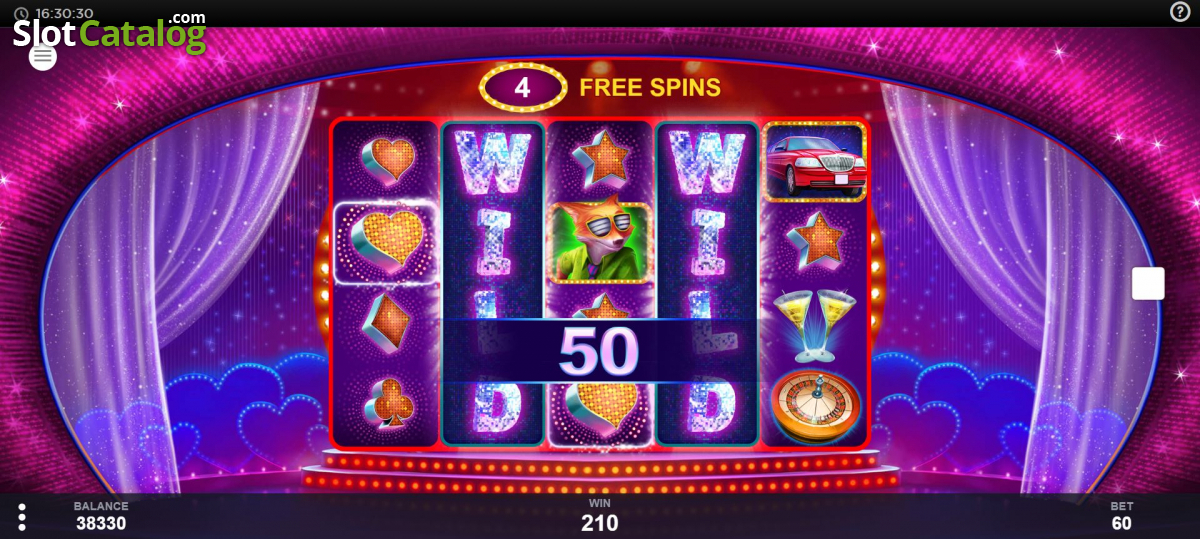Click the balance value 38330

point(101,523)
